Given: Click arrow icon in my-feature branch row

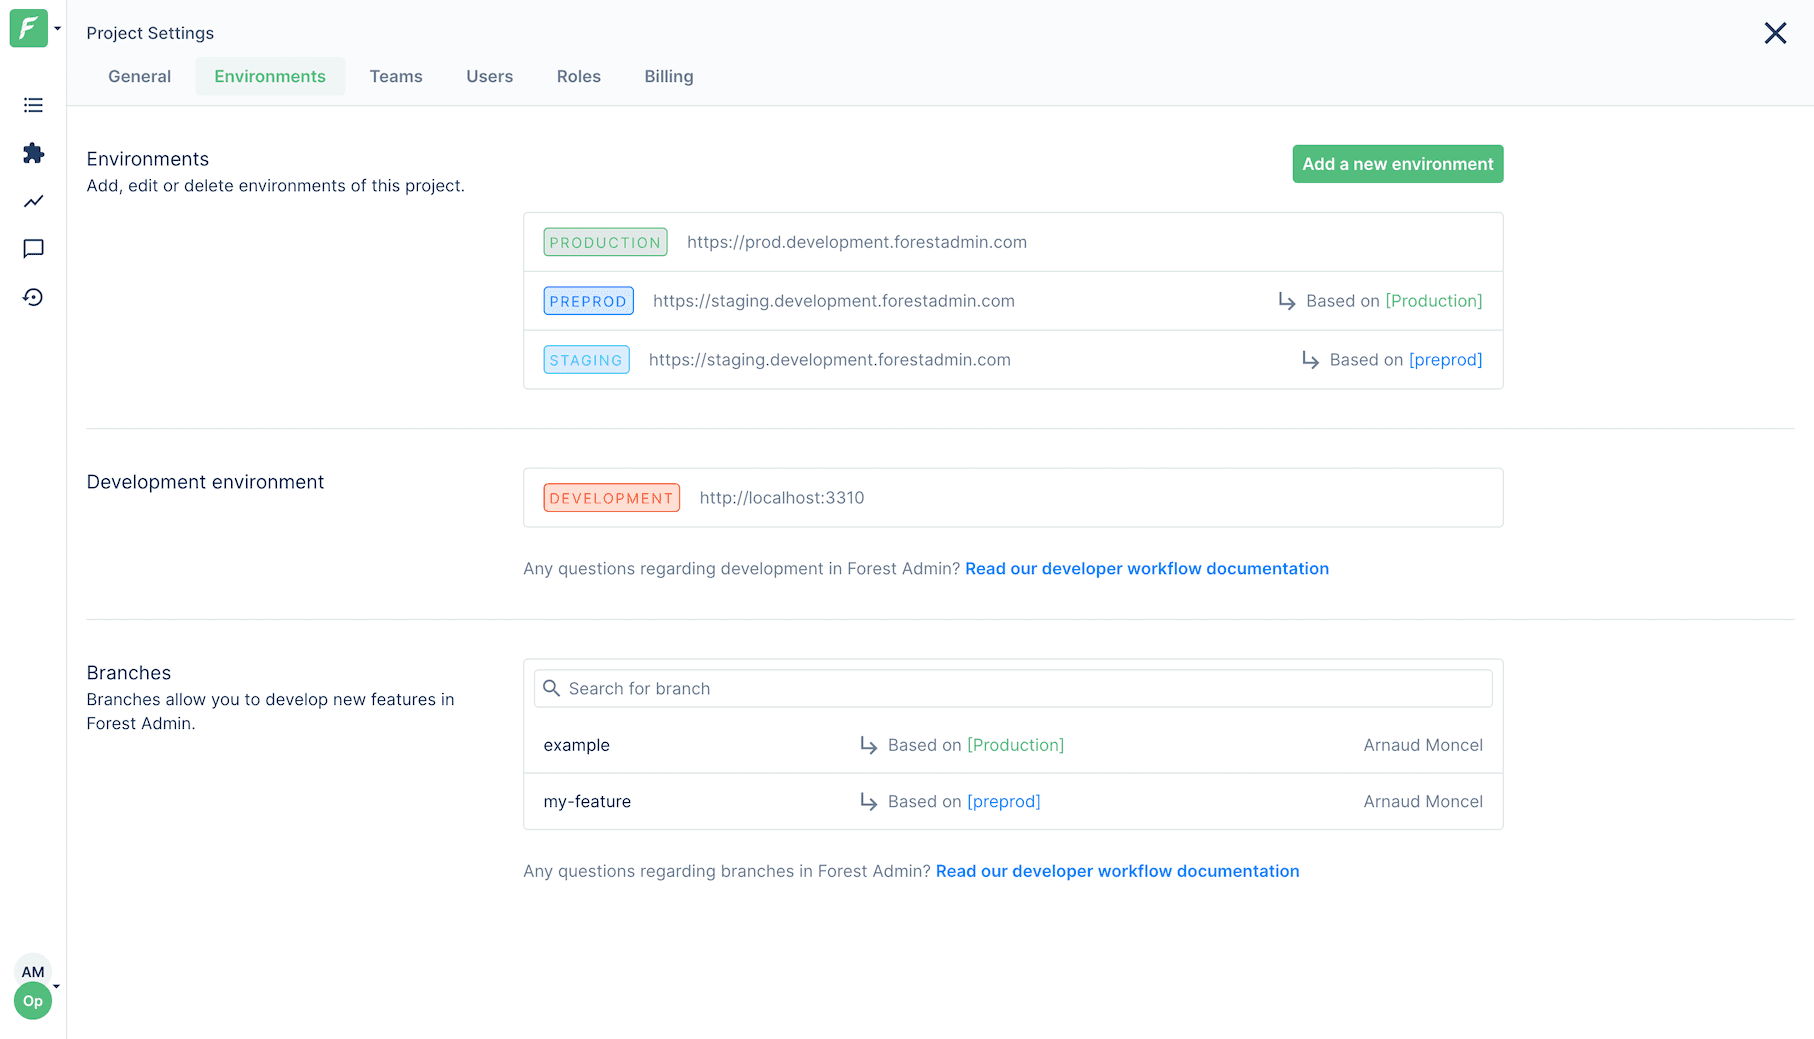Looking at the screenshot, I should 869,802.
